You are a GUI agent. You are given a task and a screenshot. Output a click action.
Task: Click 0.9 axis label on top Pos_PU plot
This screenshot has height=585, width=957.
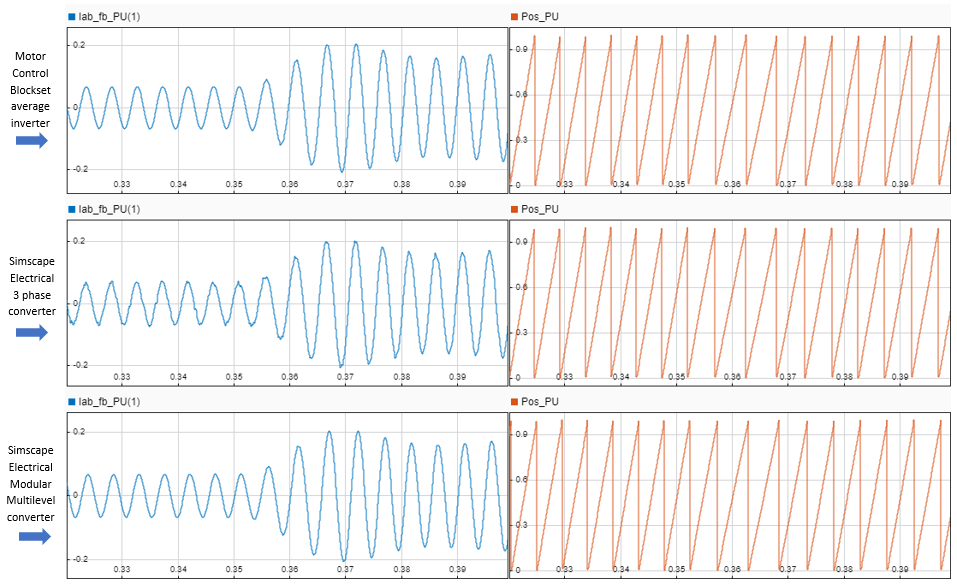coord(521,49)
